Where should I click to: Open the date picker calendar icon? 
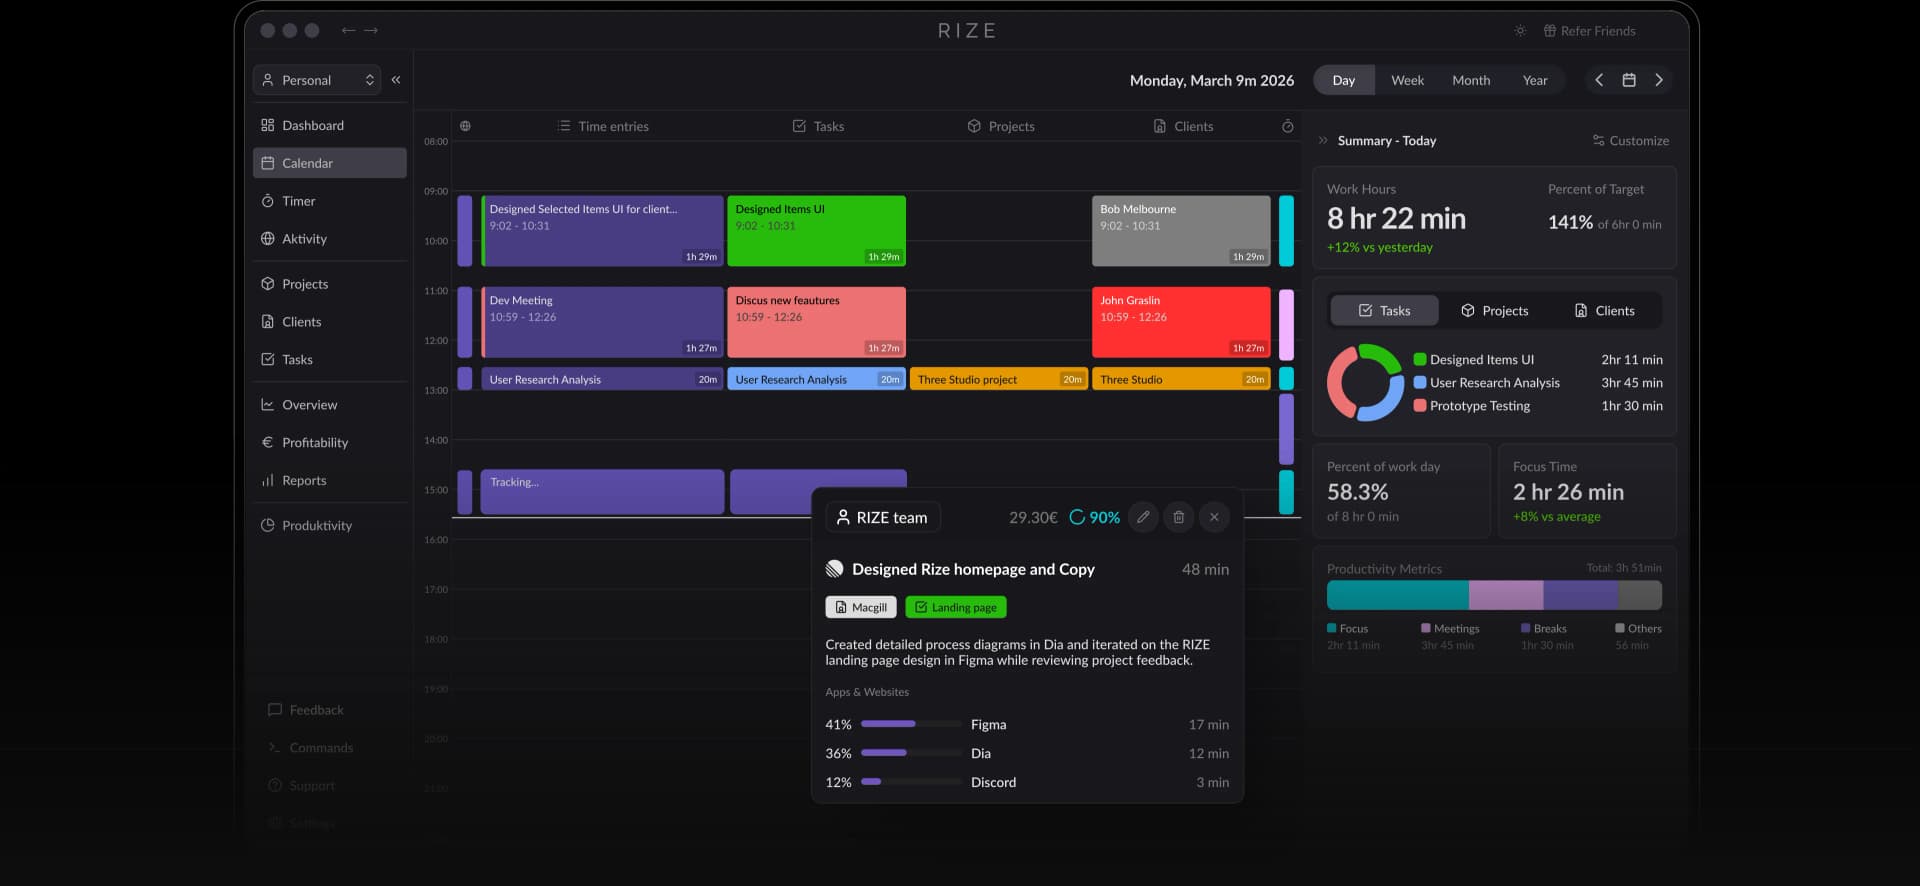(1629, 80)
